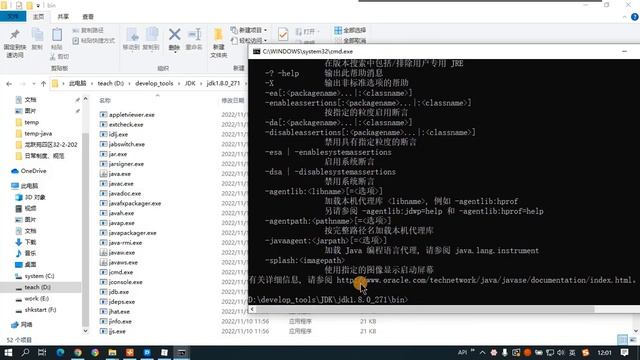Image resolution: width=640 pixels, height=360 pixels.
Task: Sort files by the Name column header
Action: point(105,100)
